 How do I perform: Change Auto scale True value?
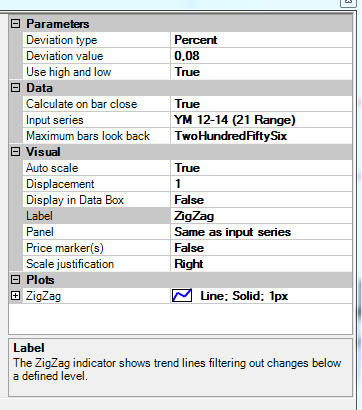coord(261,168)
